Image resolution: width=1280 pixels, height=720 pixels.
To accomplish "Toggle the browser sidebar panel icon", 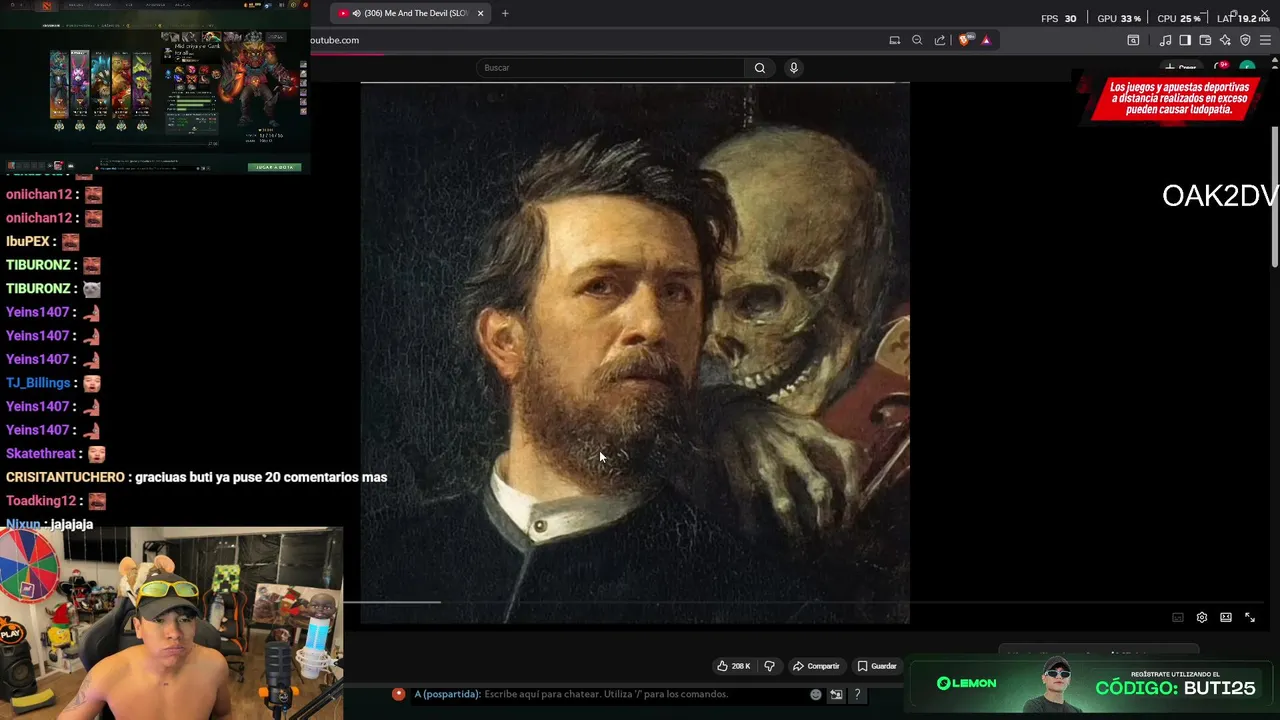I will click(x=1185, y=40).
